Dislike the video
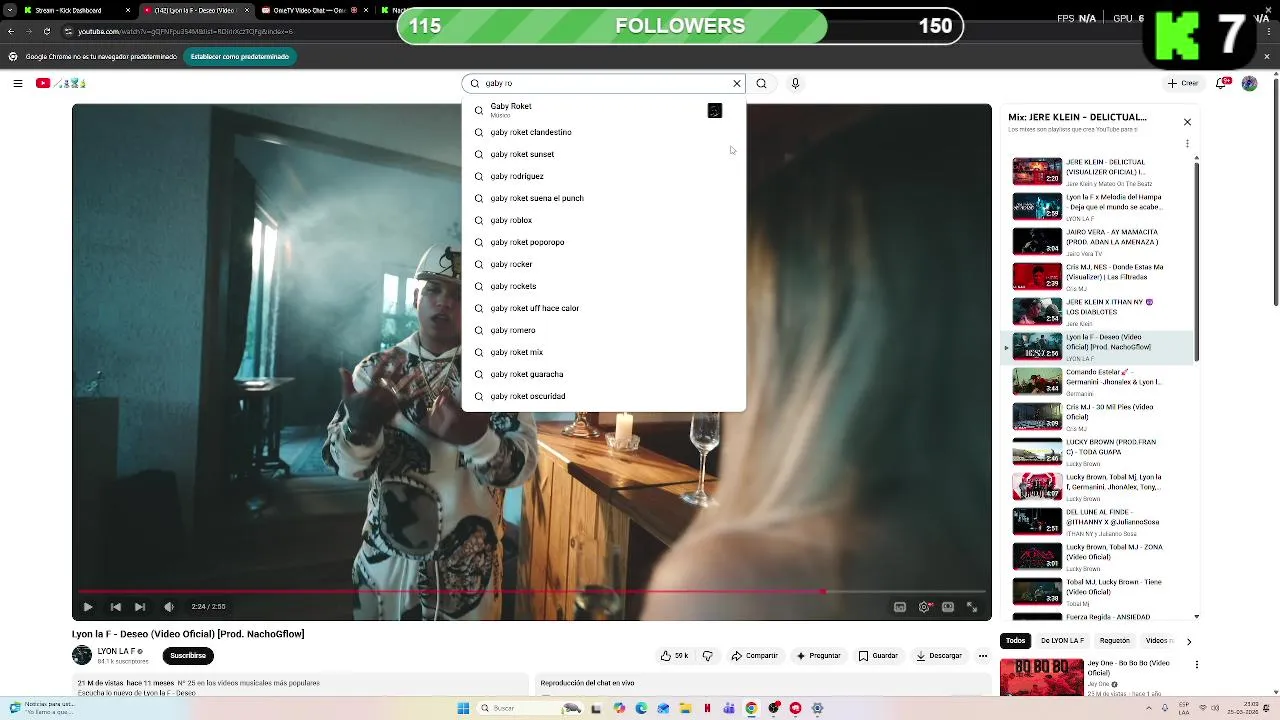Viewport: 1280px width, 720px height. [707, 656]
